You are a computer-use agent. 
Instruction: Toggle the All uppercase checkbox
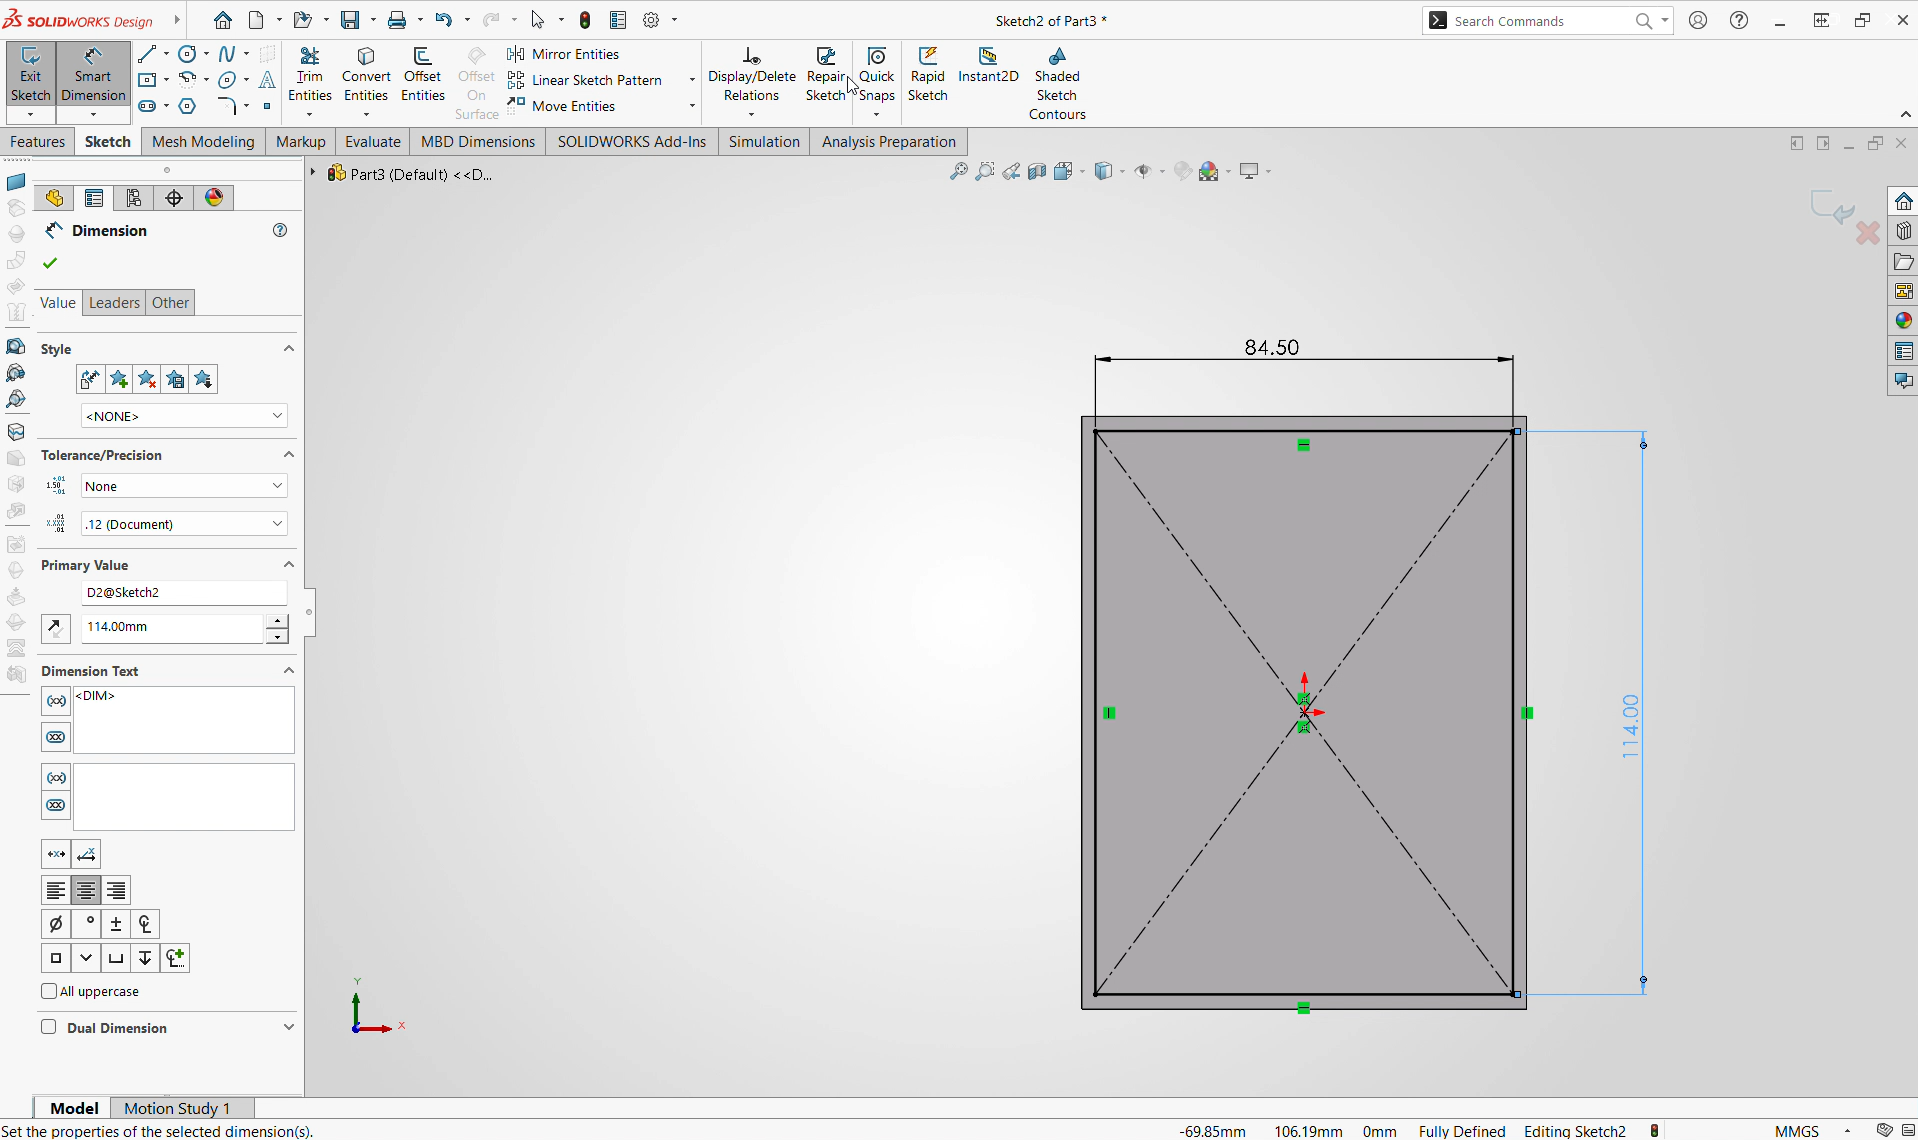pyautogui.click(x=49, y=991)
